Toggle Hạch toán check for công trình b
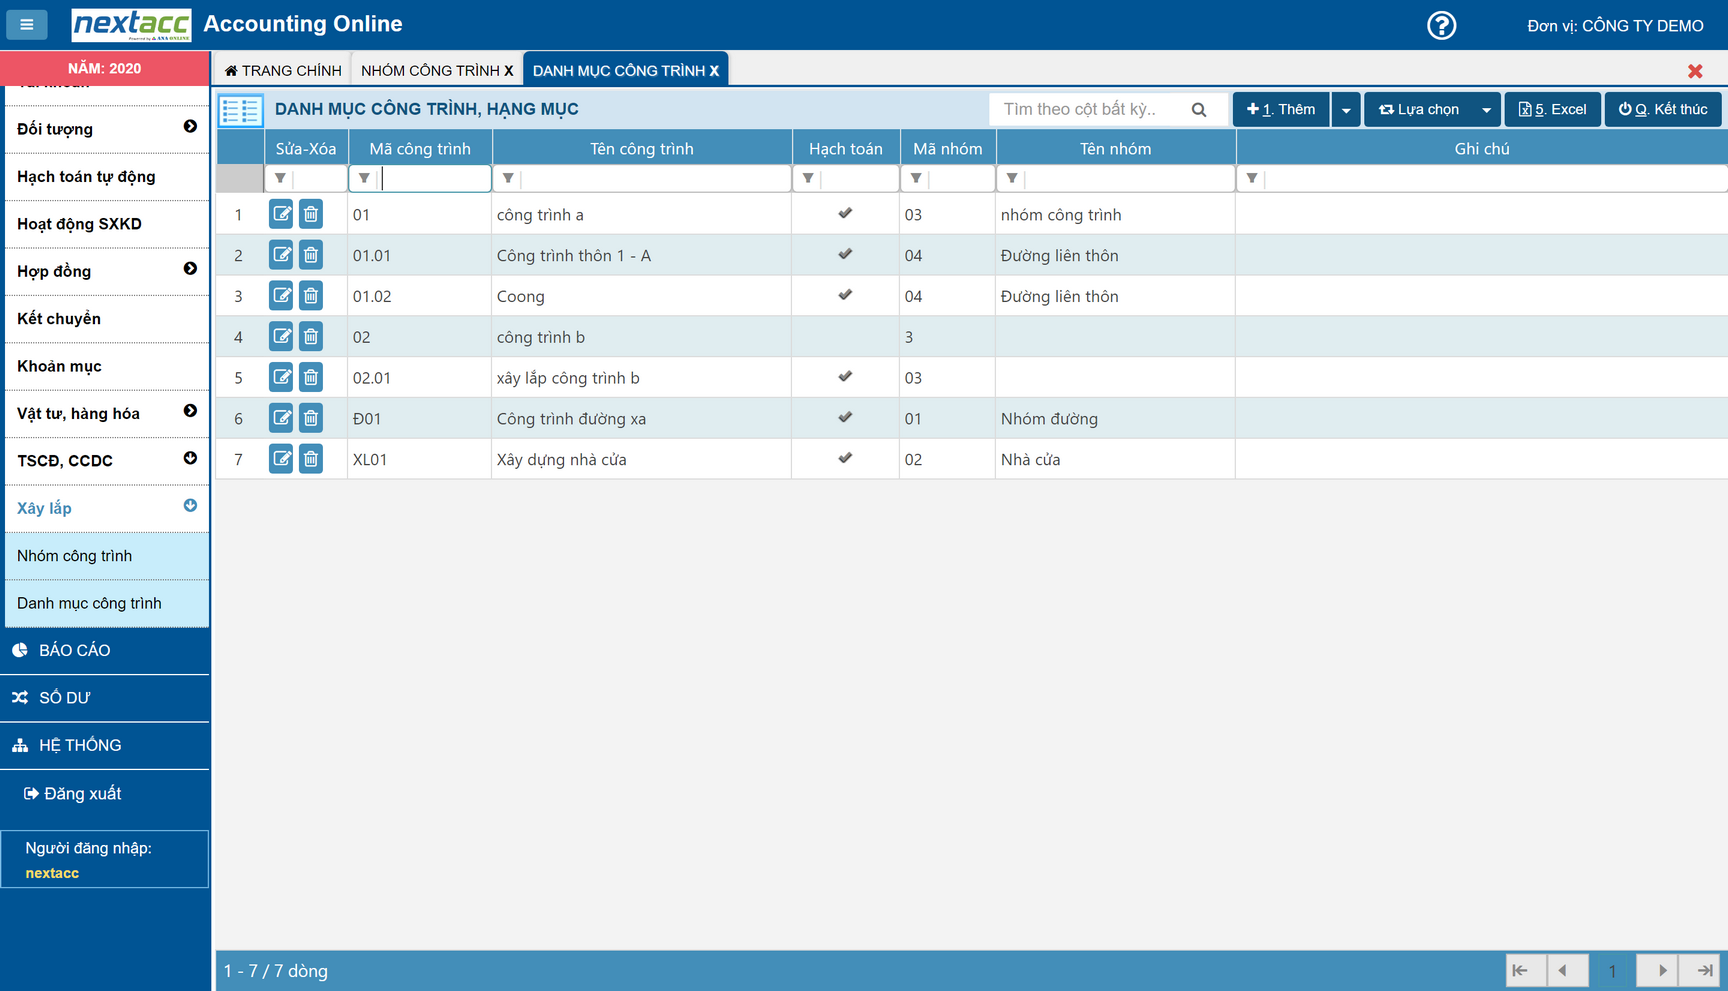The width and height of the screenshot is (1728, 991). coord(845,337)
